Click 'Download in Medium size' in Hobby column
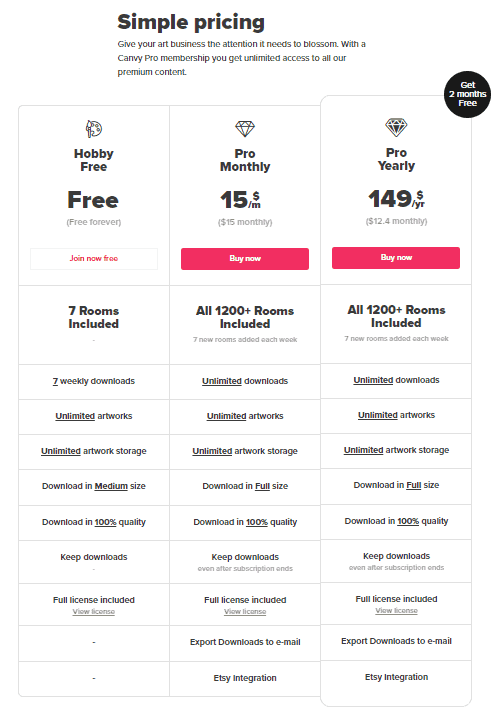 [94, 486]
